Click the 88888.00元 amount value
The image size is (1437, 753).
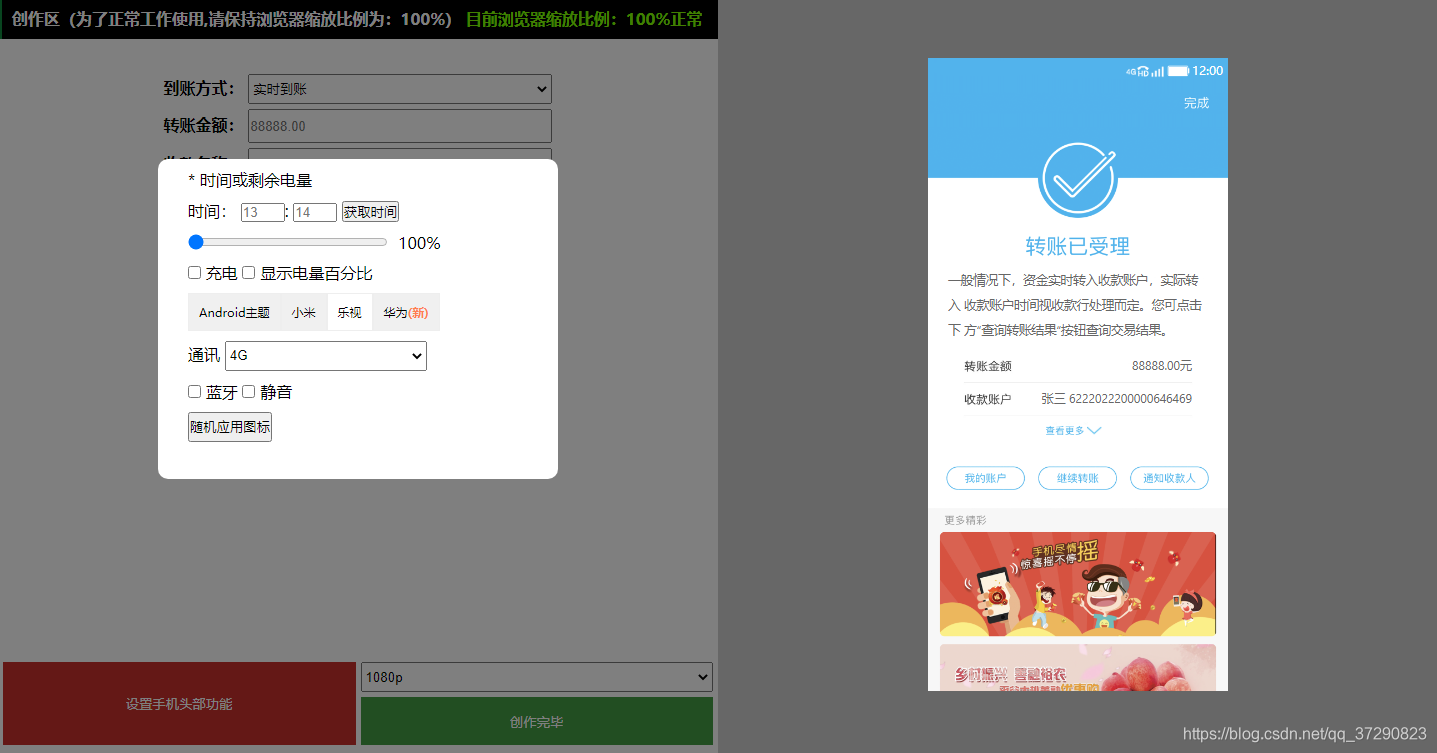[x=1162, y=366]
